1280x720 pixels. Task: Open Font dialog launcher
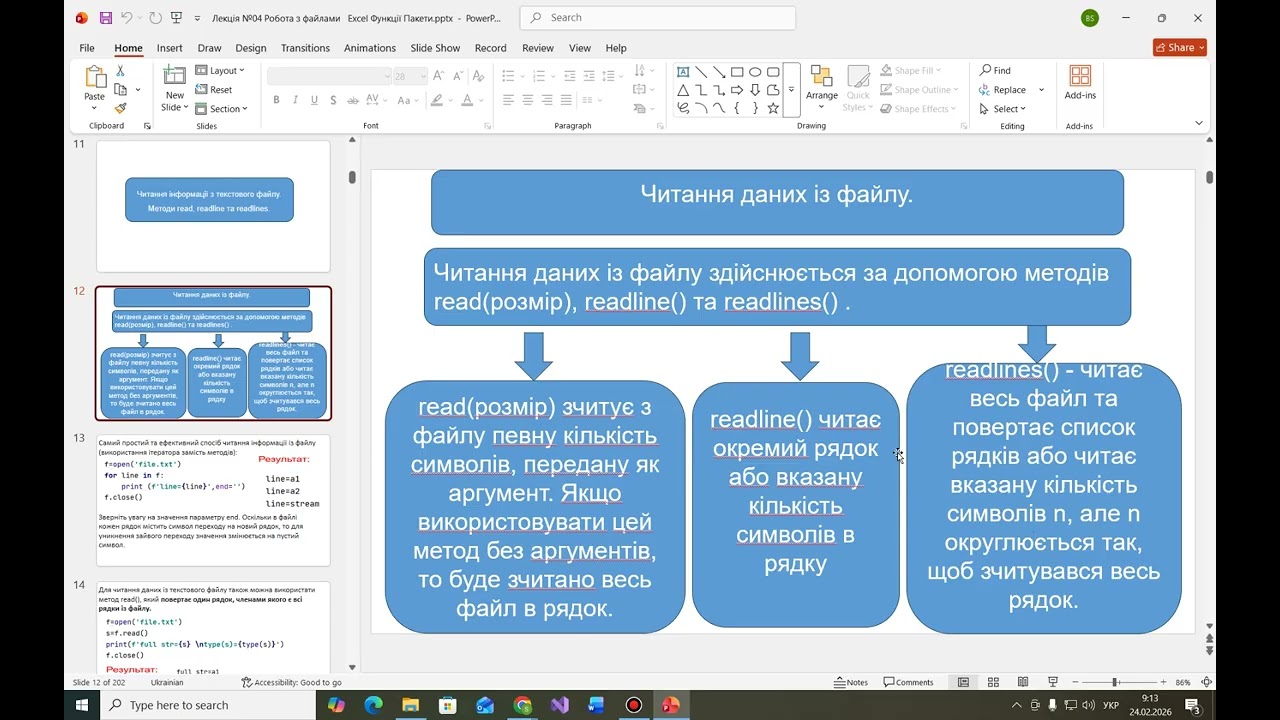pos(488,126)
